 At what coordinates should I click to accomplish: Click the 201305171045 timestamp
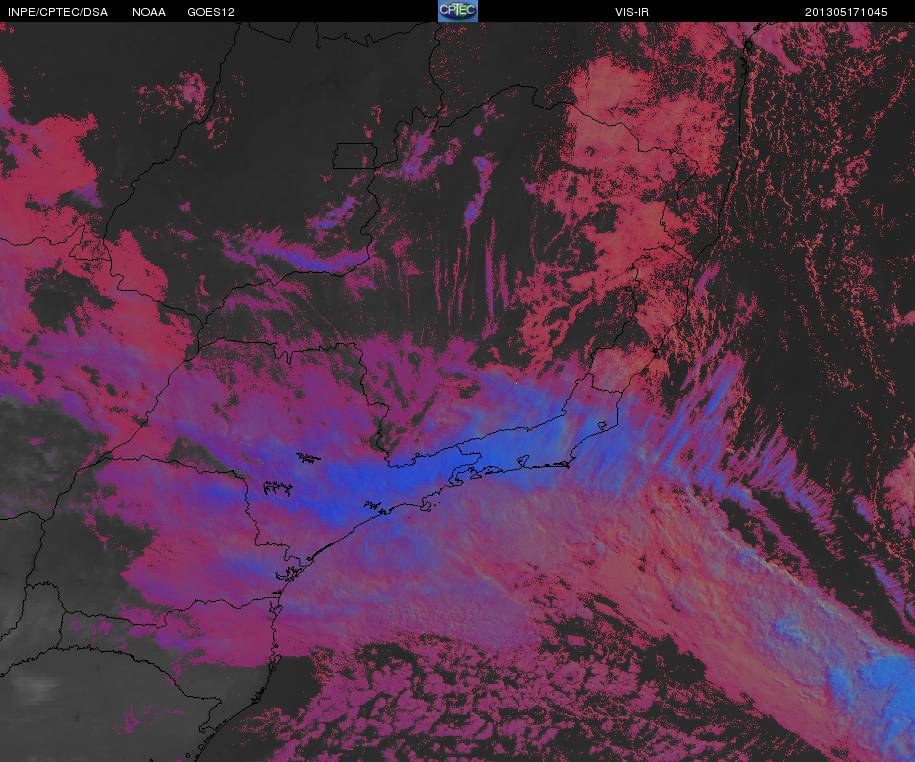pos(846,12)
